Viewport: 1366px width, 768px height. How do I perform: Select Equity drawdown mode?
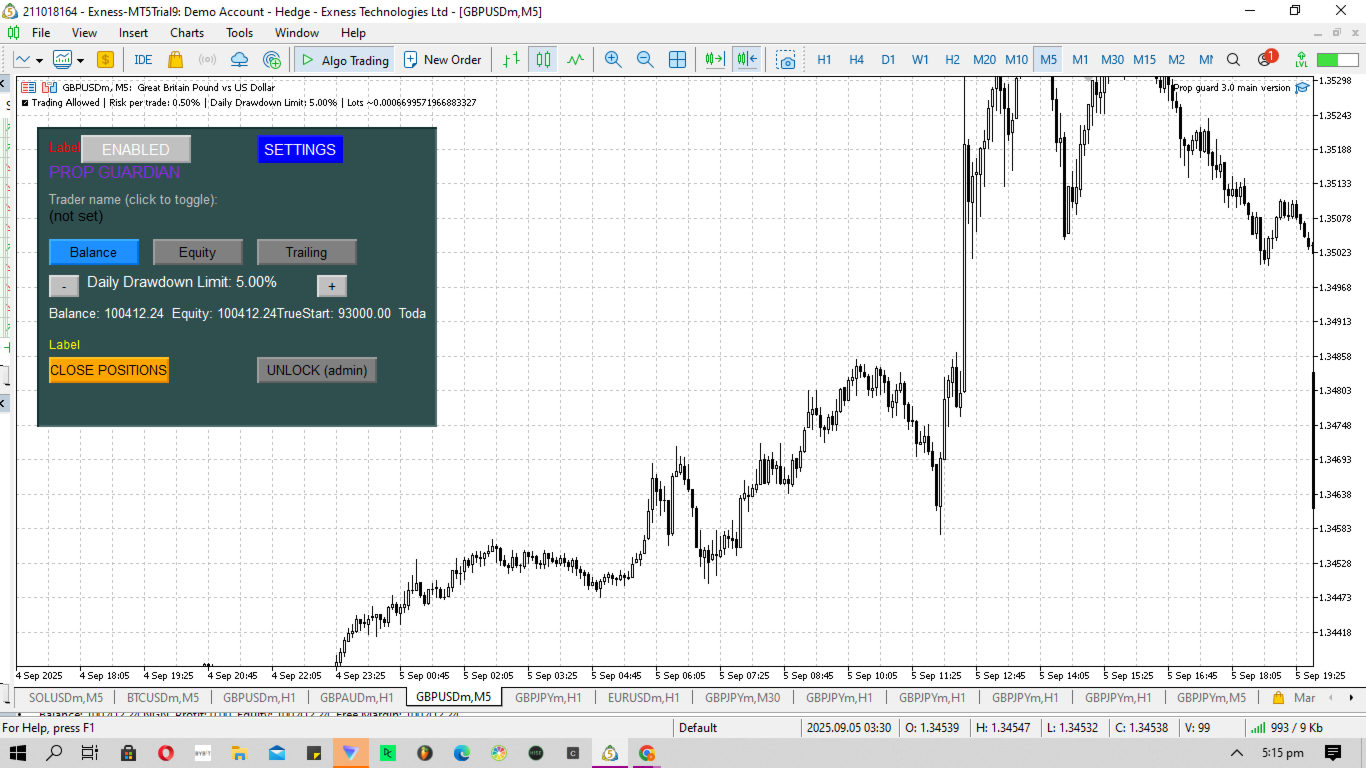pos(197,252)
